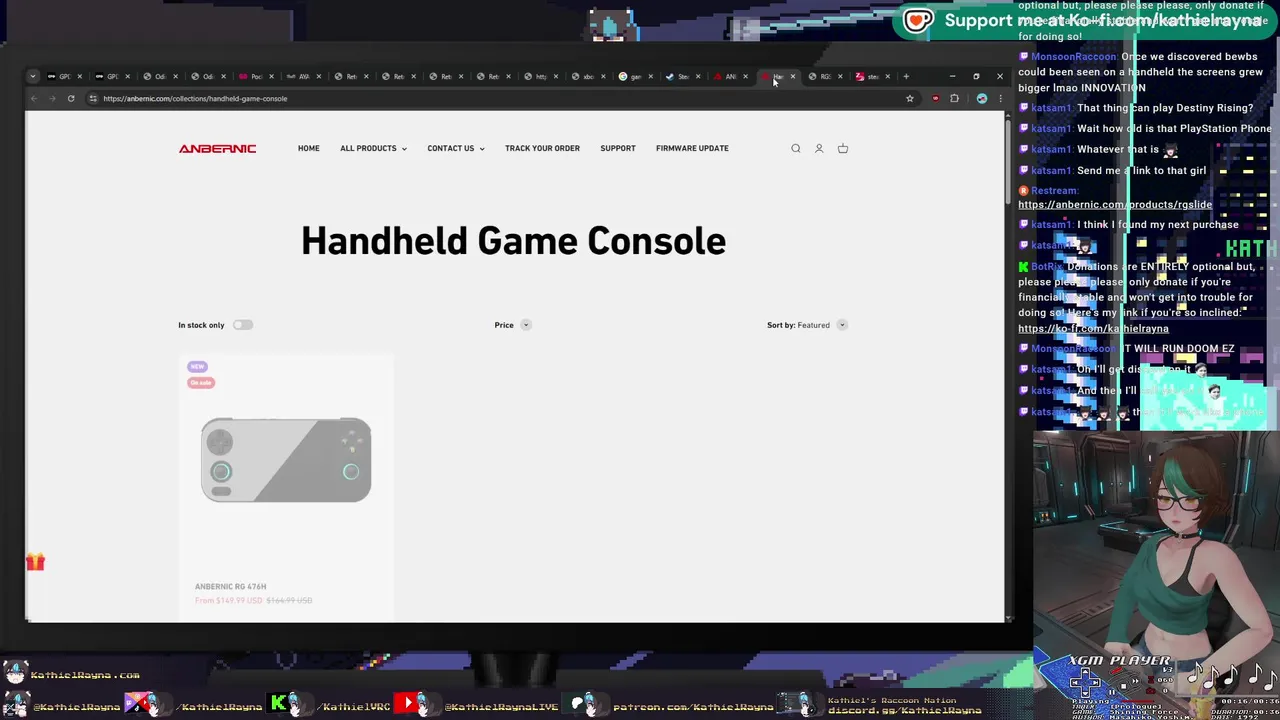Image resolution: width=1280 pixels, height=720 pixels.
Task: Open the ANBERNIC RG 476H product link
Action: 230,587
